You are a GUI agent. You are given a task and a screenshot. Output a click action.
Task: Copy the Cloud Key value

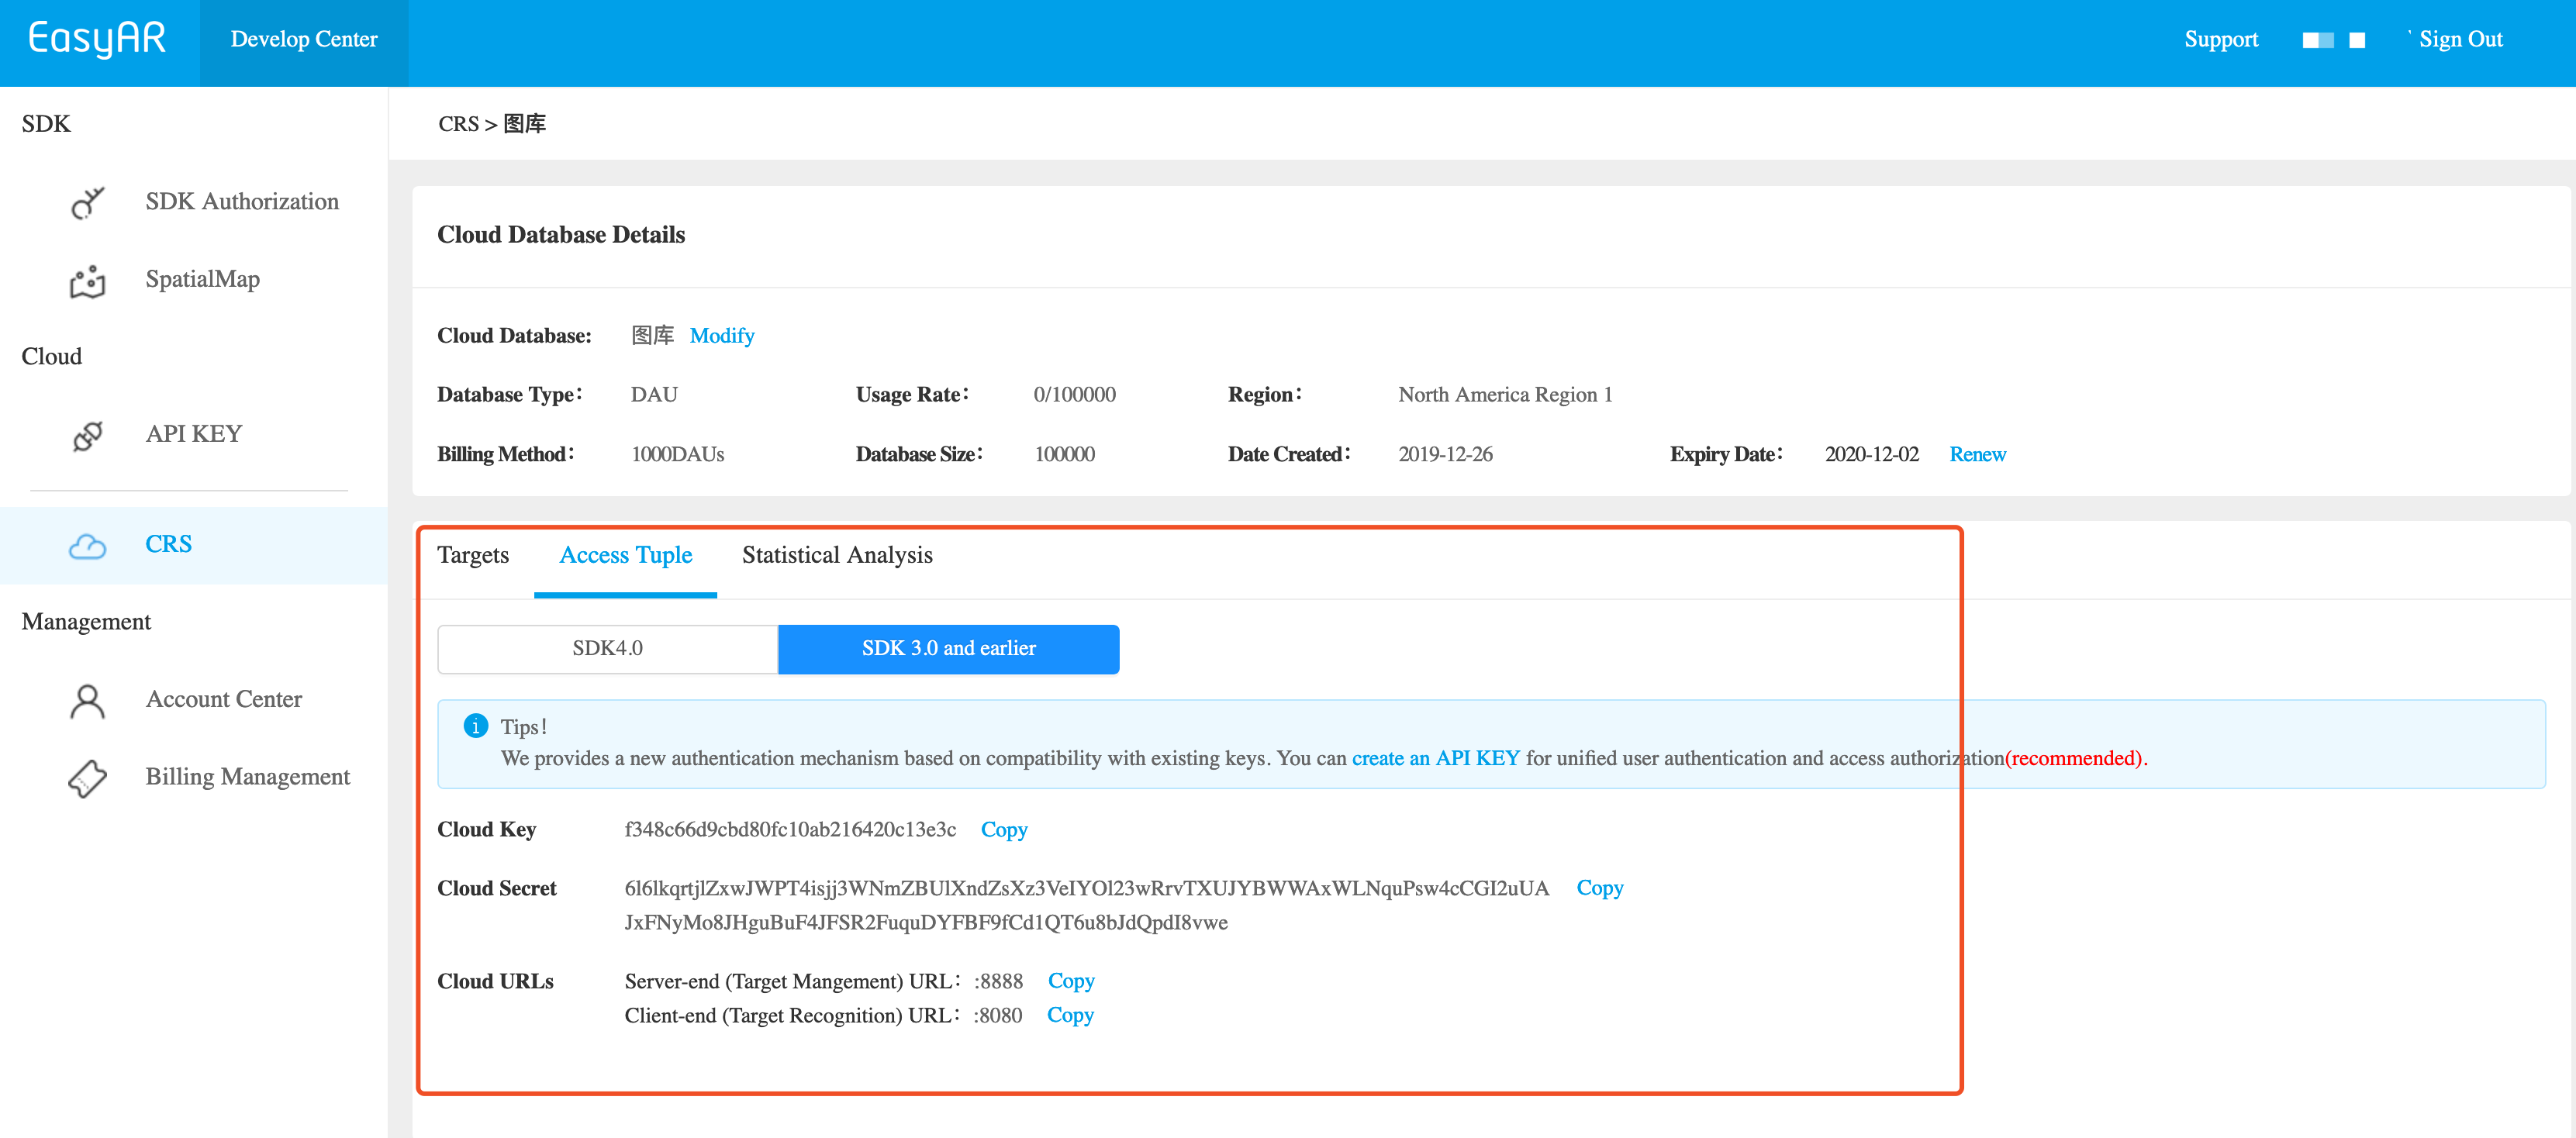click(1004, 830)
